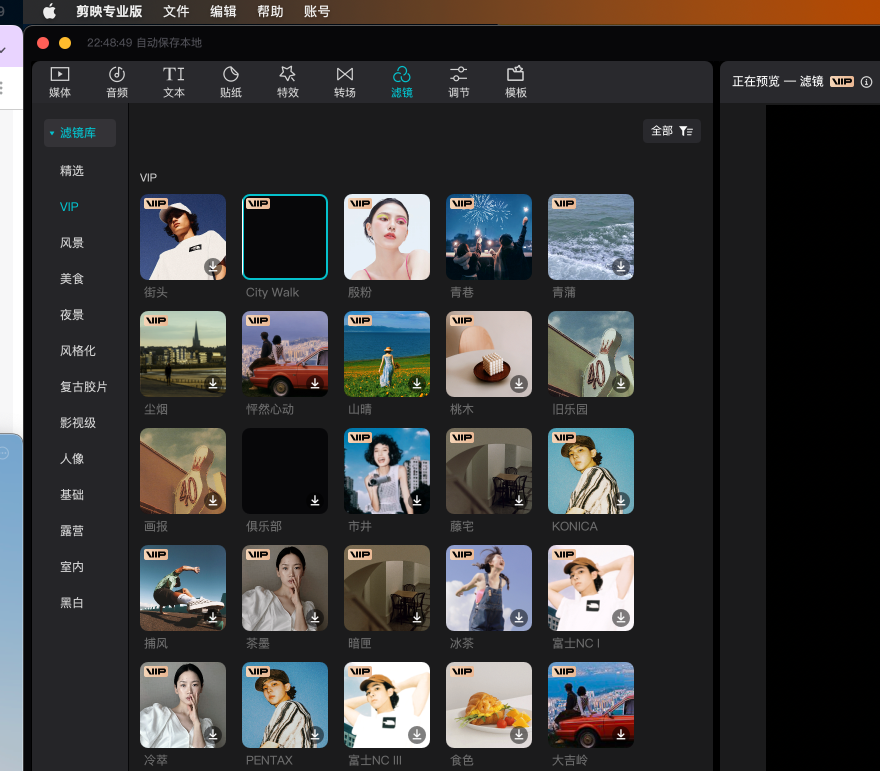Switch to the 文本 text tool
This screenshot has height=771, width=880.
(x=174, y=82)
